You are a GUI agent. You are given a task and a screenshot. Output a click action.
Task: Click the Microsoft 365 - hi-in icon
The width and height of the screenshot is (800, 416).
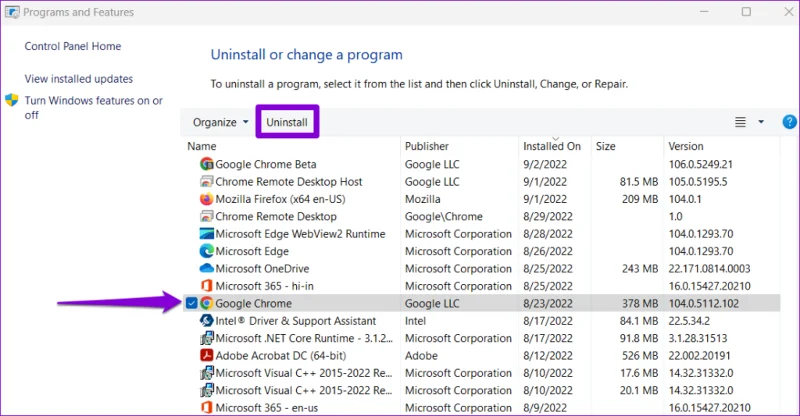click(x=207, y=286)
